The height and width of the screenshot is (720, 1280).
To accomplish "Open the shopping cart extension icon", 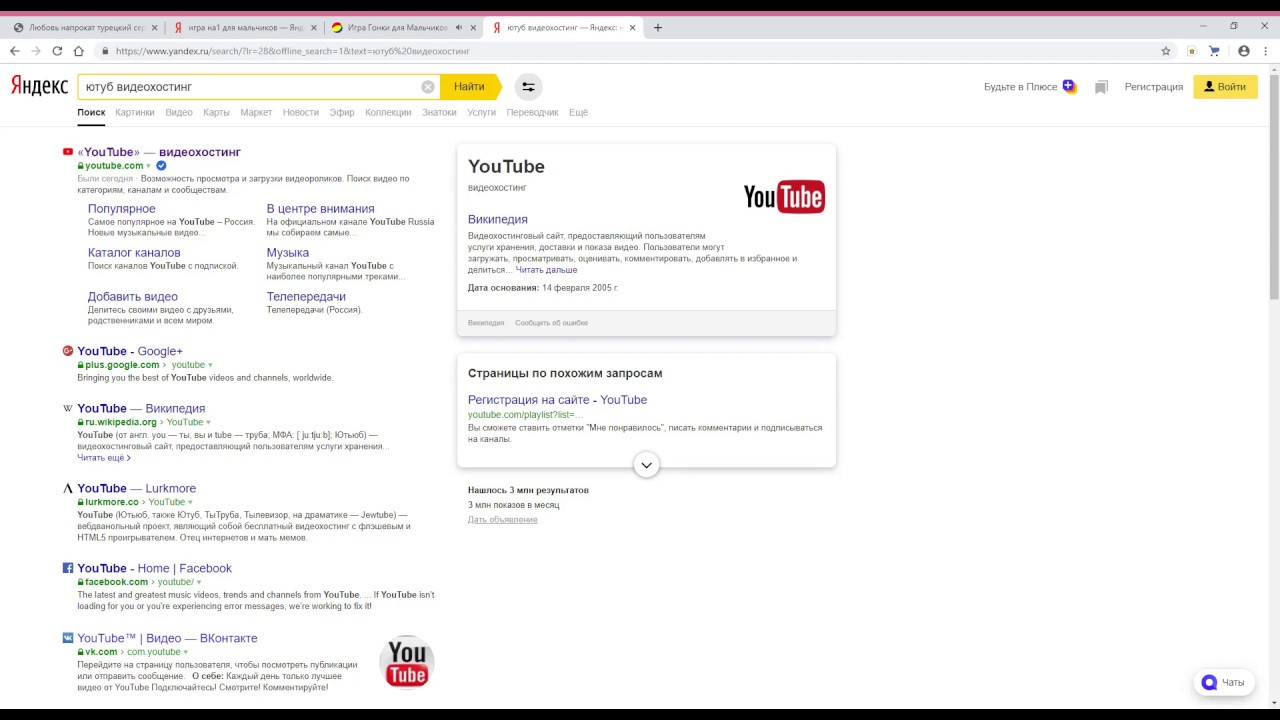I will 1215,51.
